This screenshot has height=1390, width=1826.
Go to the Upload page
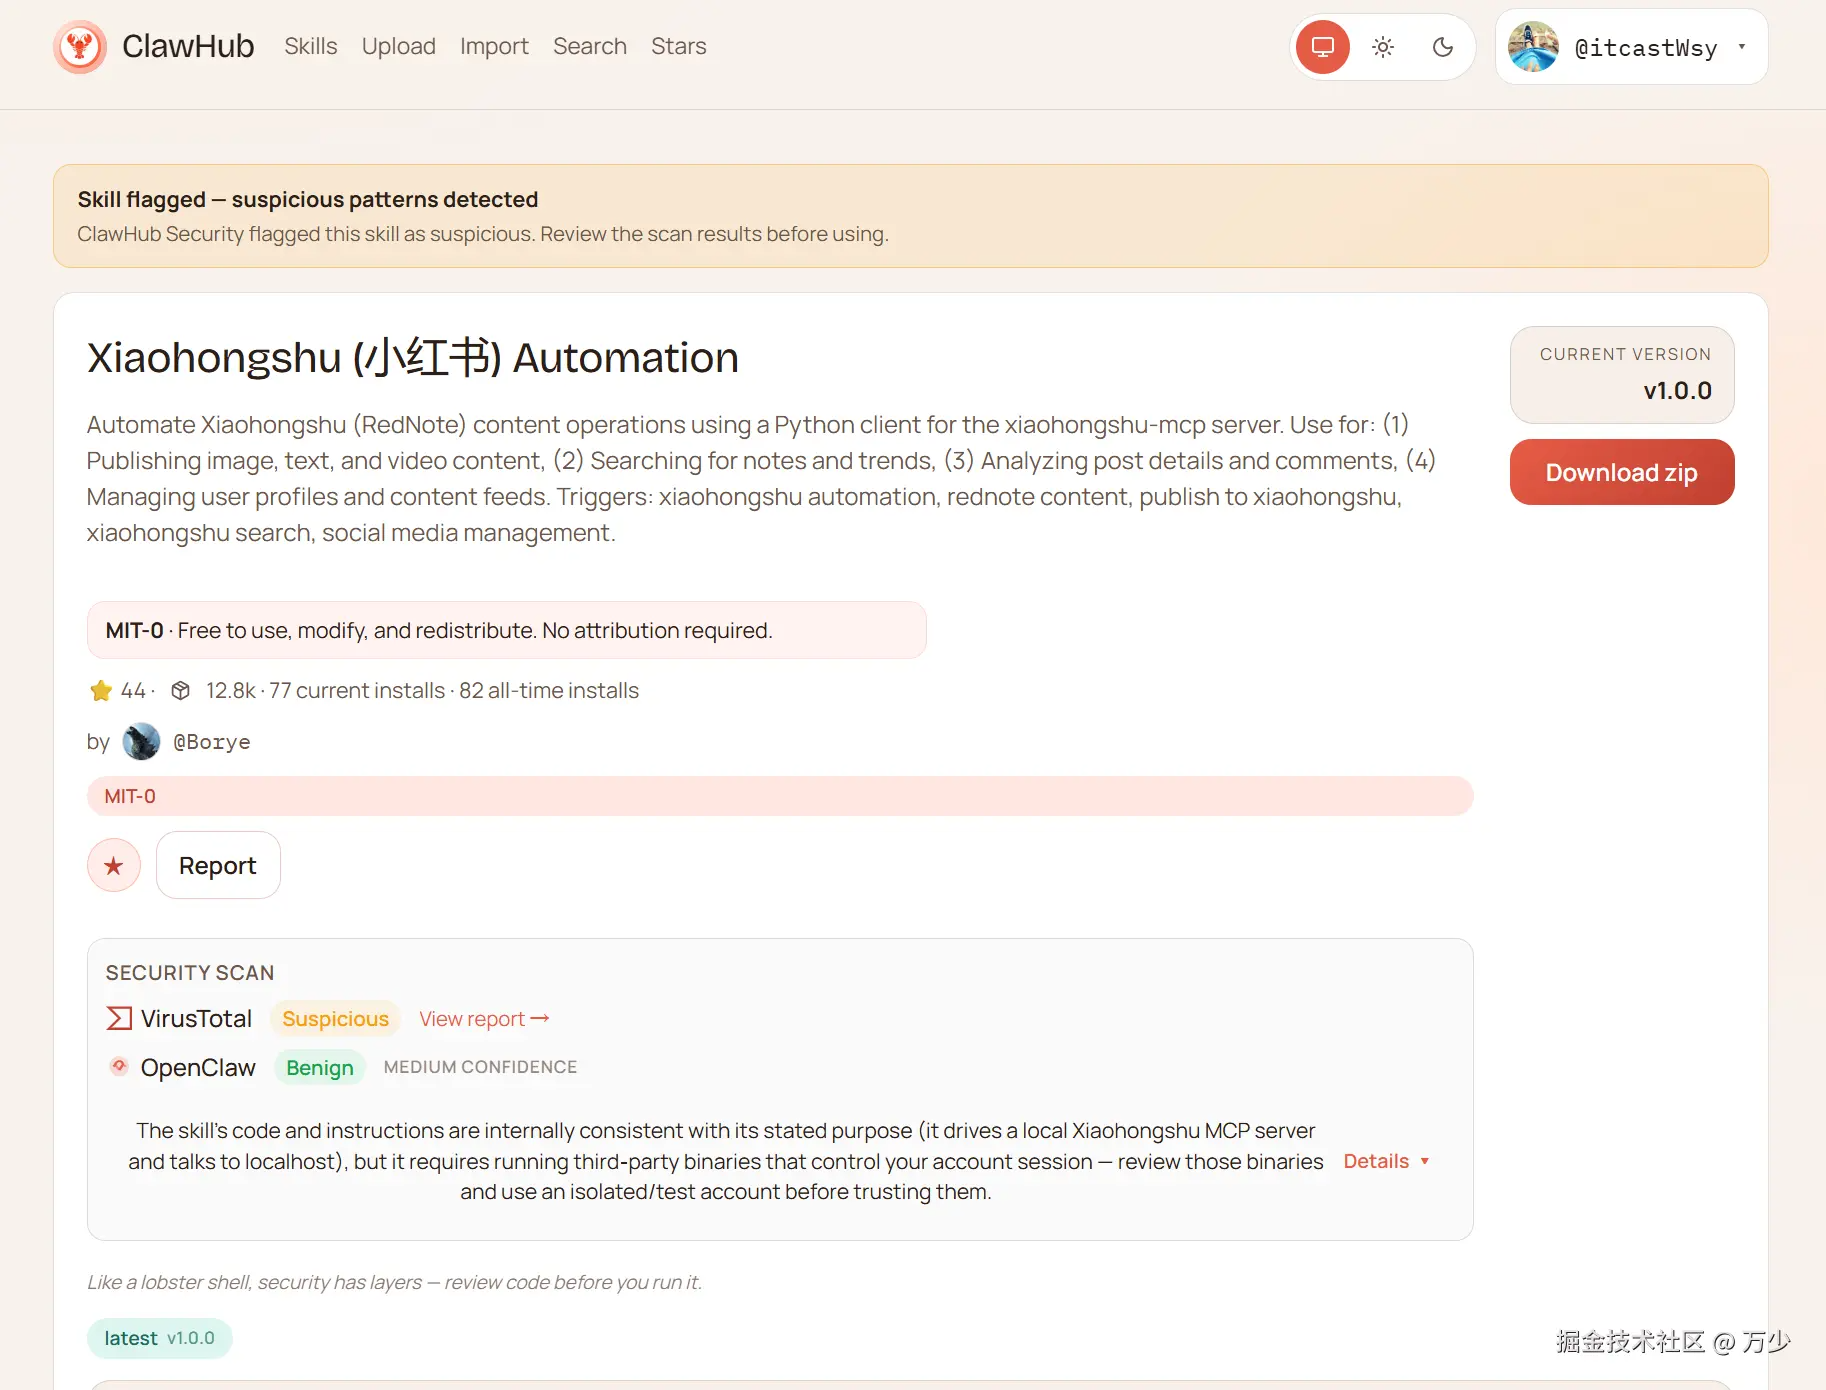(x=398, y=47)
